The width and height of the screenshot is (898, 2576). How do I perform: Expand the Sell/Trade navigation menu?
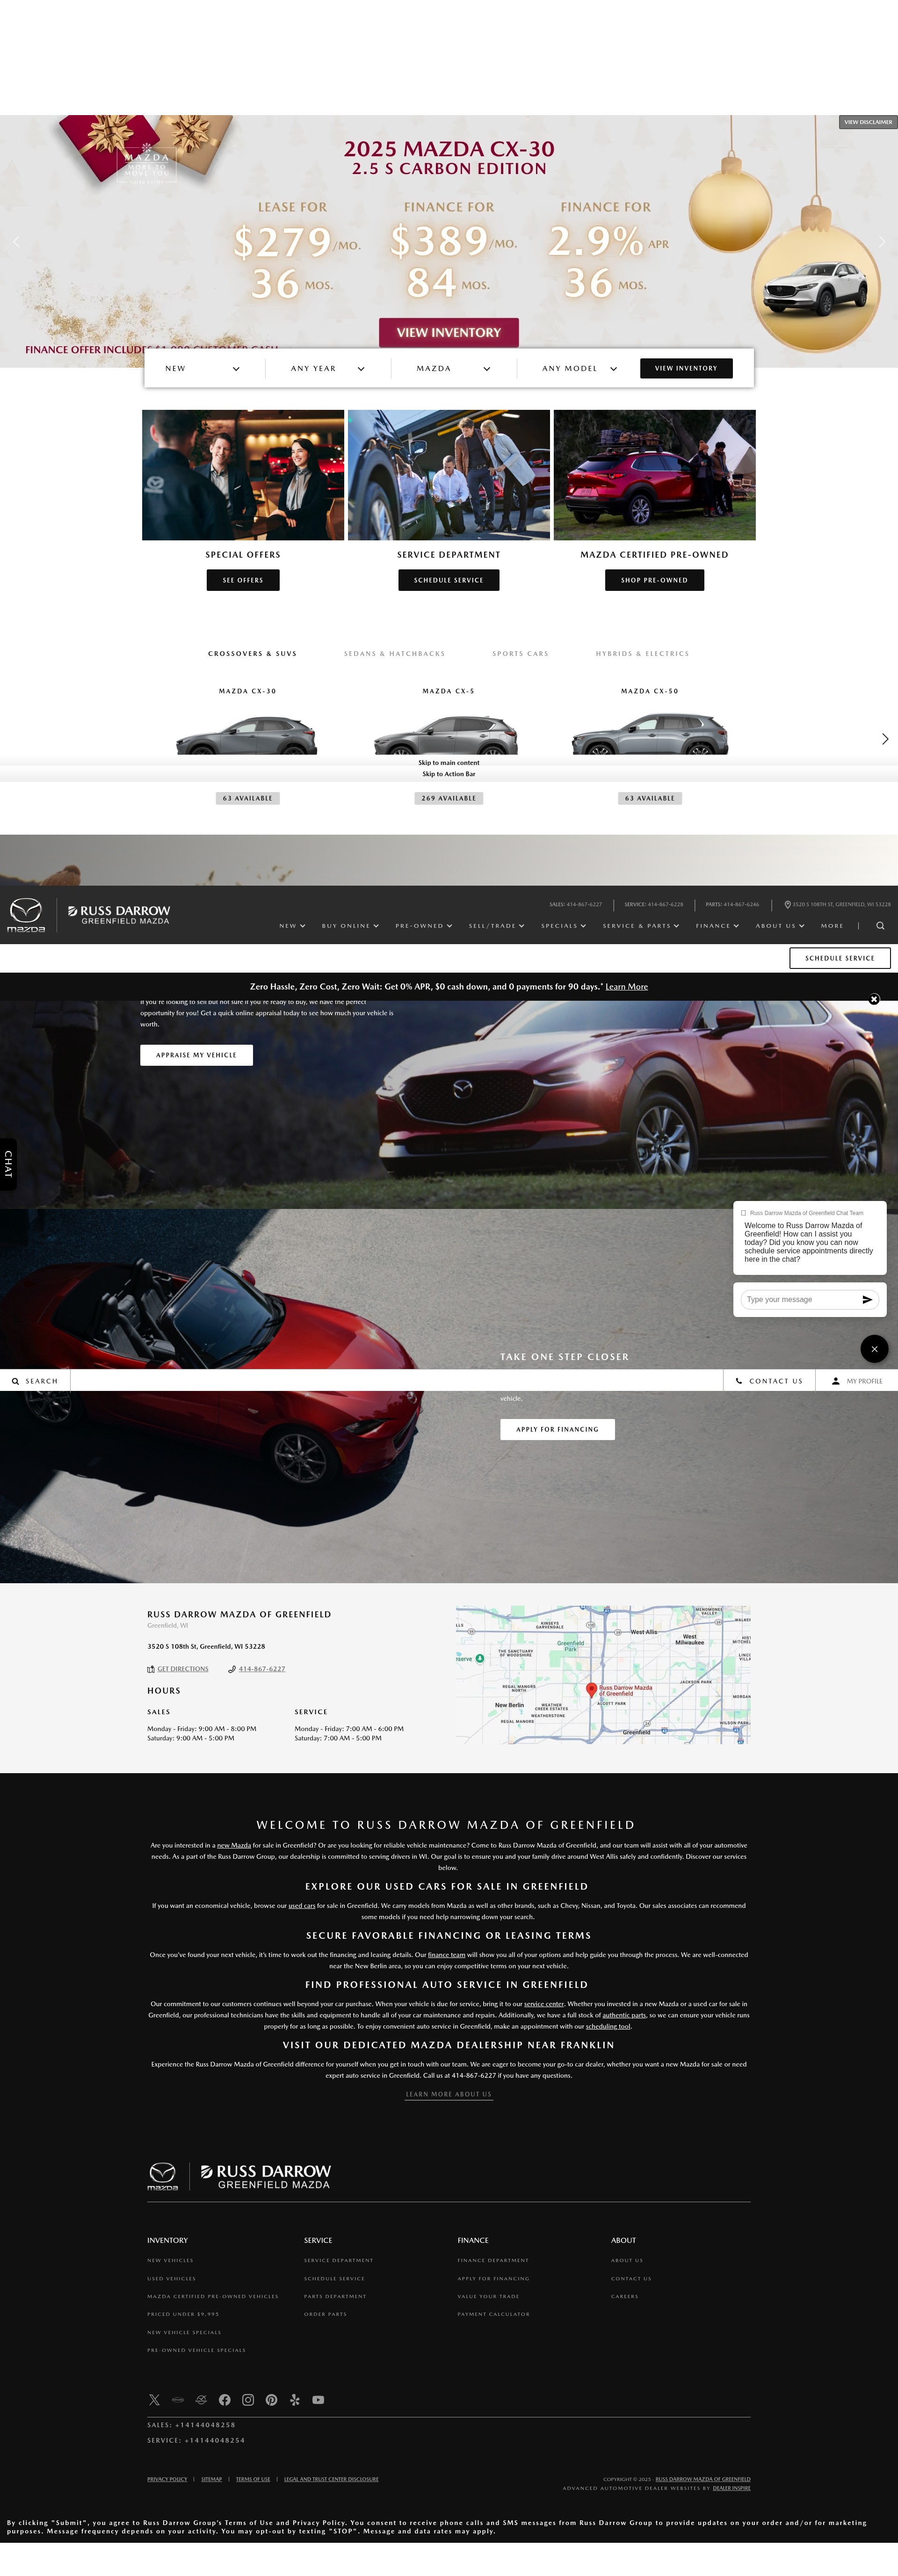[497, 926]
